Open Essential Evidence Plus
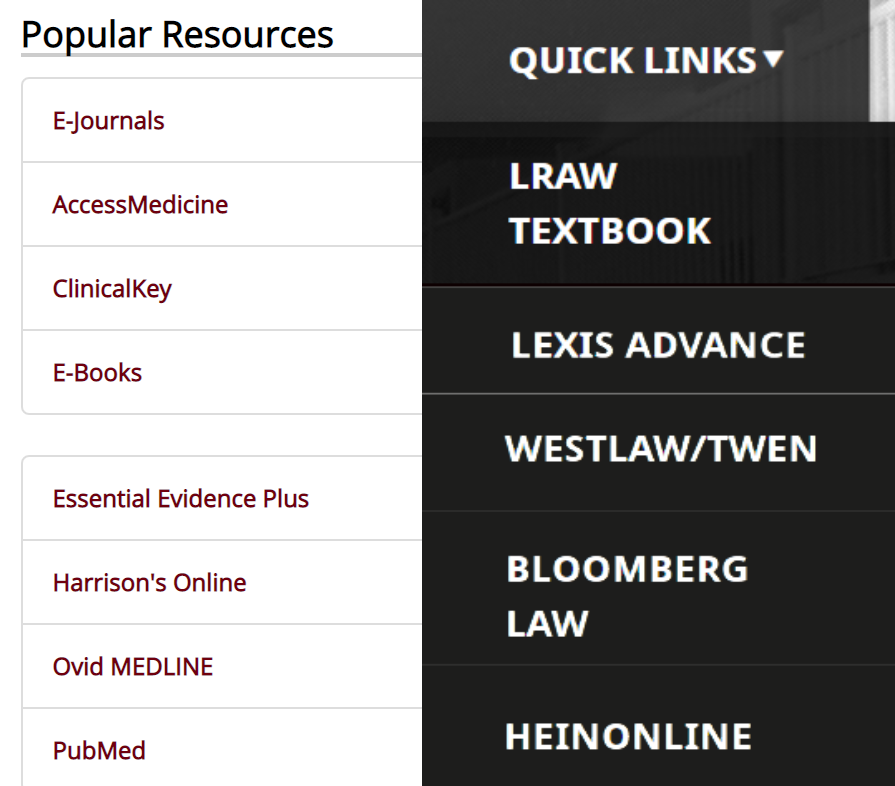 (x=180, y=499)
